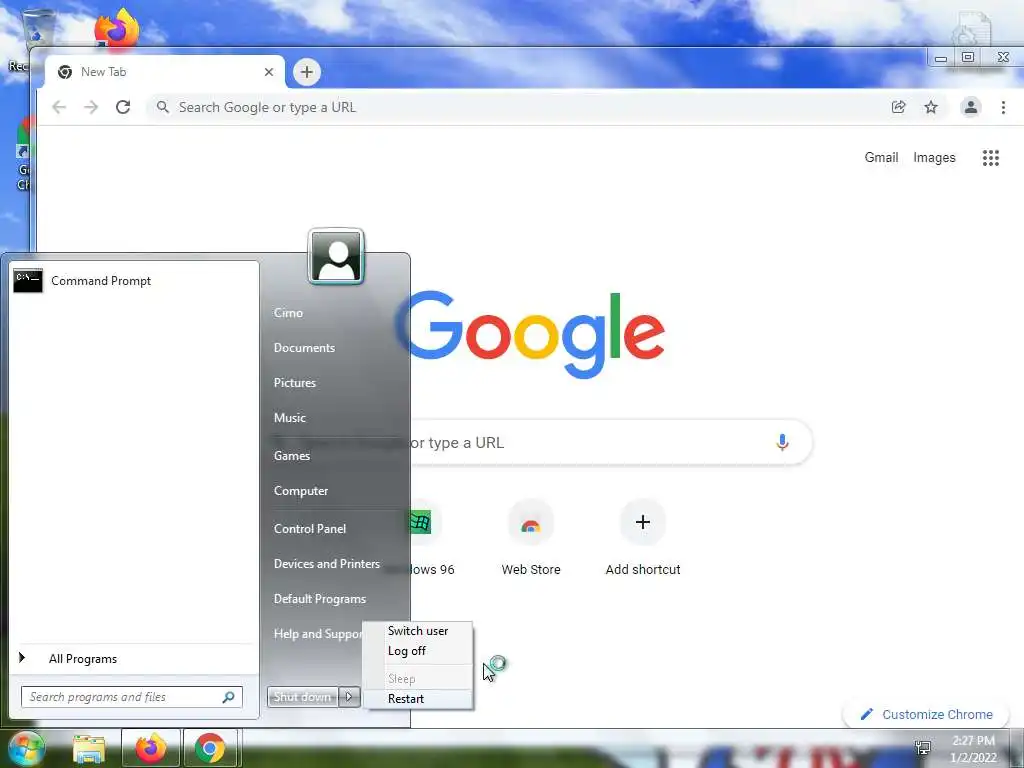Click the Chrome forward arrow
This screenshot has width=1024, height=768.
[91, 107]
